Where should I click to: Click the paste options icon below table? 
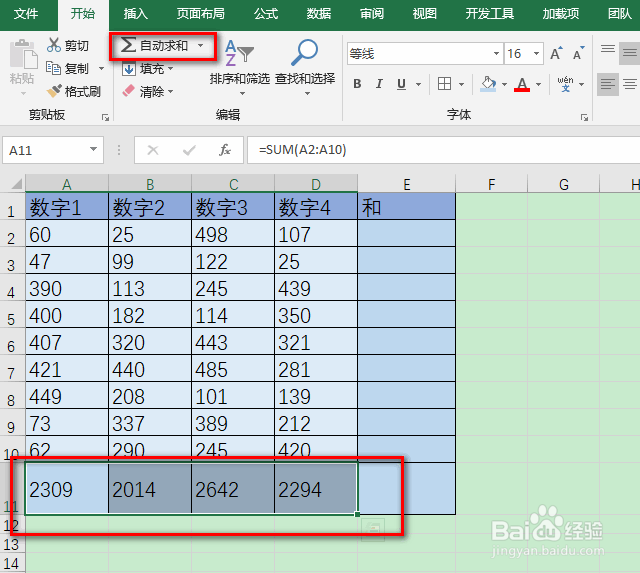[373, 530]
